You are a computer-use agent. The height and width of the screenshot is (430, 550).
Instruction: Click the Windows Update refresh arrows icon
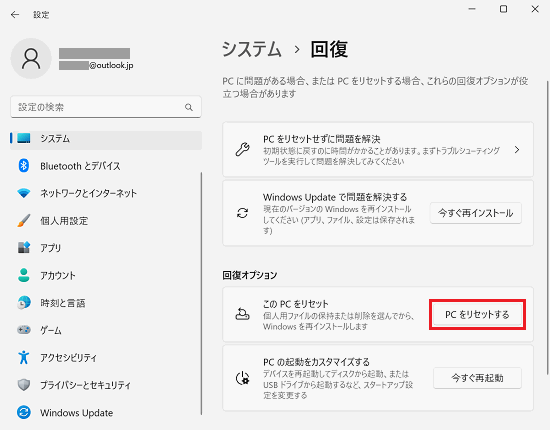tap(242, 213)
